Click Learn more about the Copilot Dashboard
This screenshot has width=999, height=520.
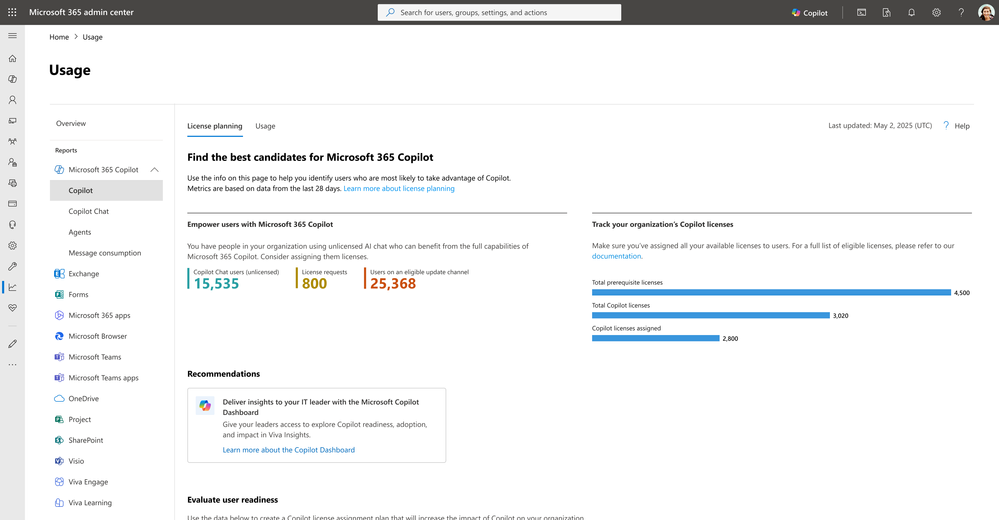[288, 450]
